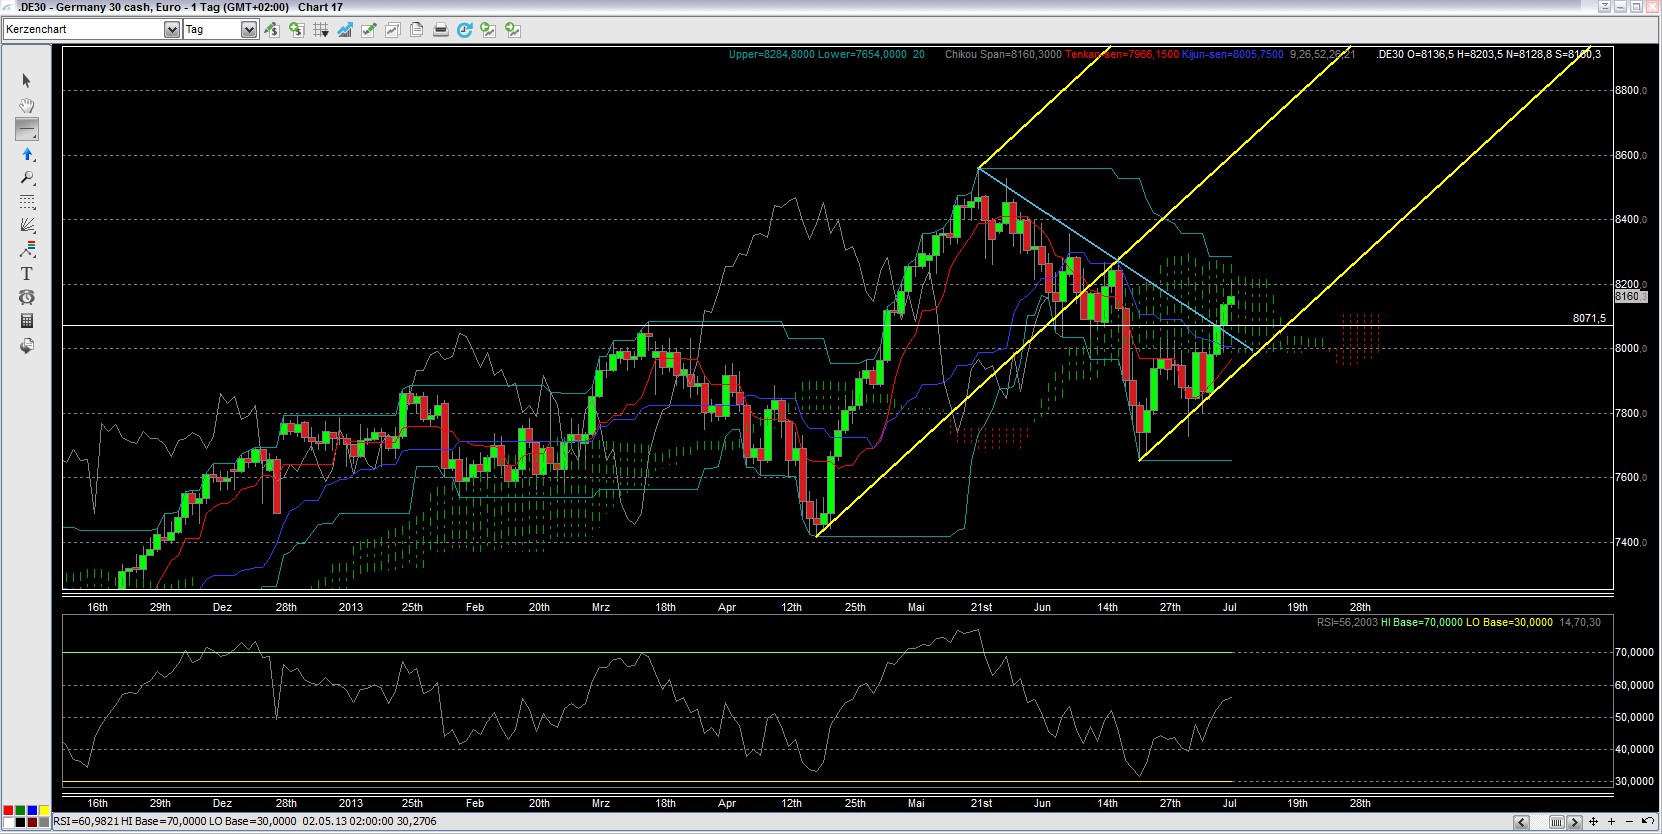
Task: Open the grid settings toolbar icon
Action: (x=320, y=30)
